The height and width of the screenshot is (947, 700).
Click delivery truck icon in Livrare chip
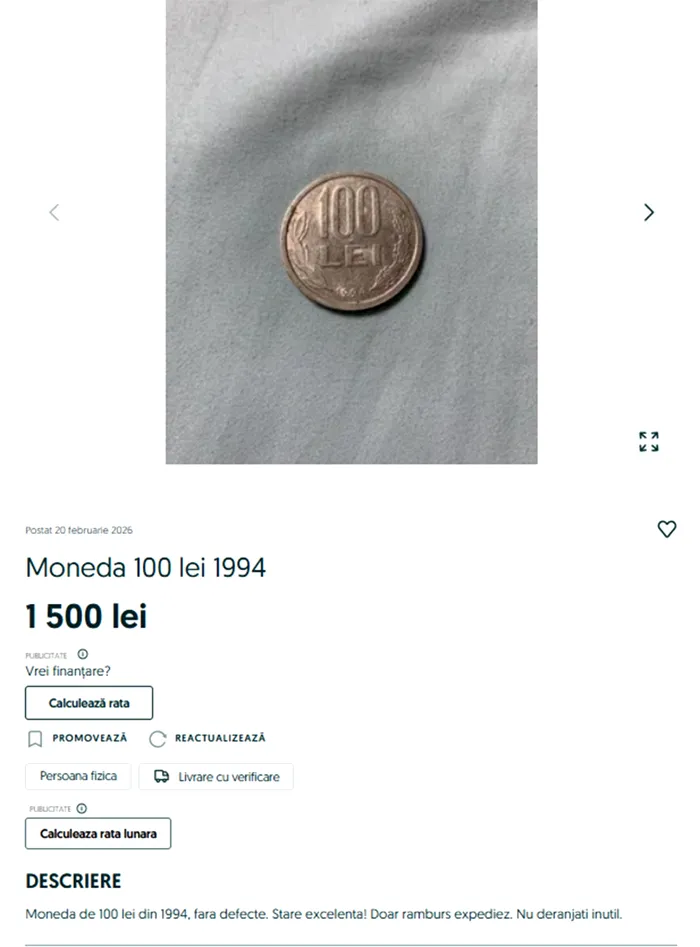point(161,776)
